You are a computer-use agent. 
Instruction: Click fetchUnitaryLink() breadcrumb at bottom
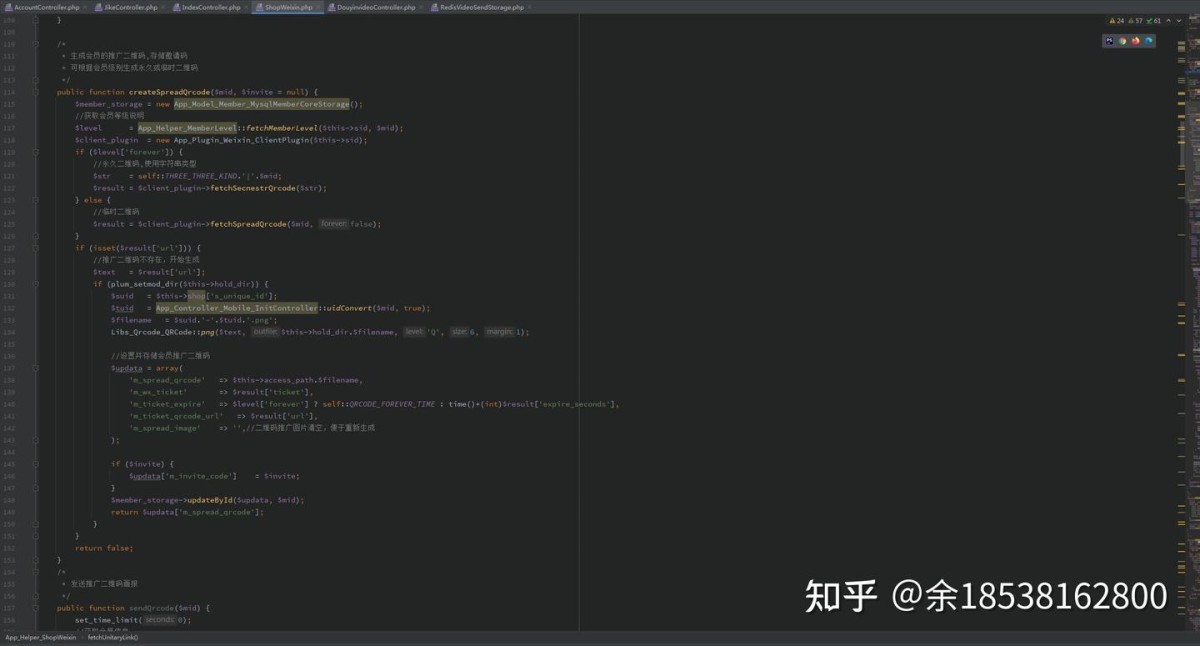pos(112,637)
